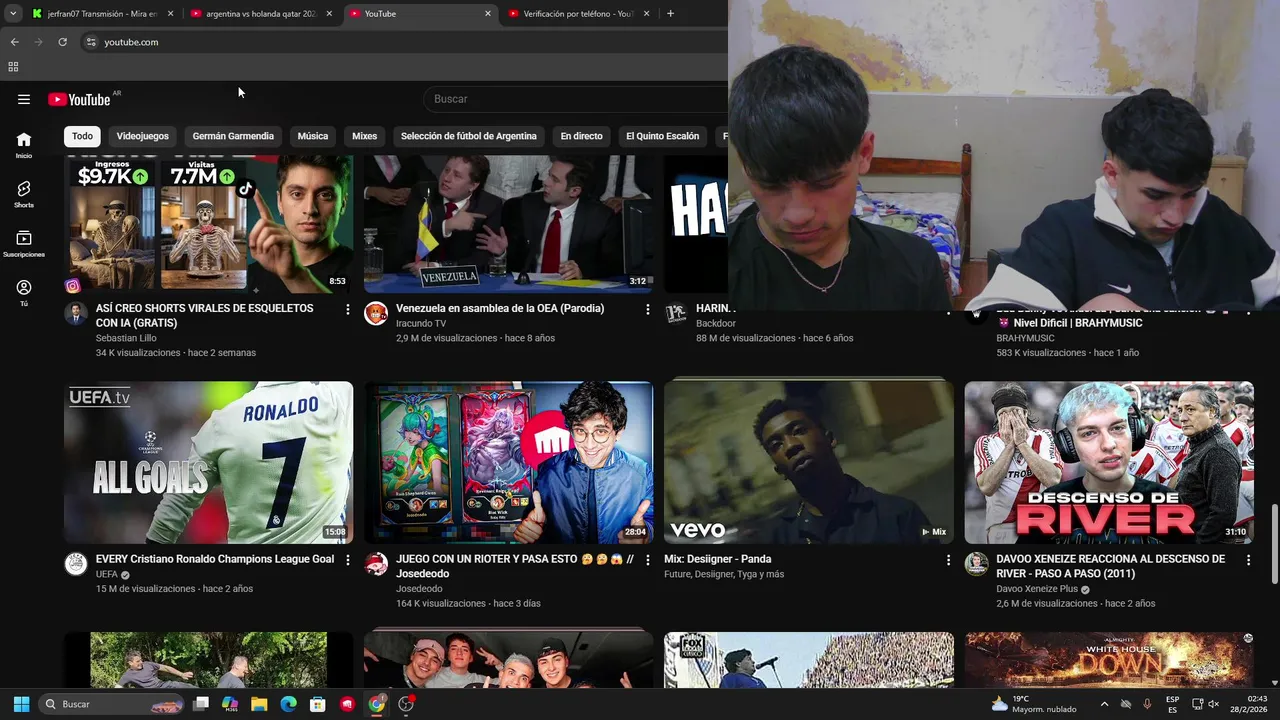Open File Explorer from the taskbar
Screen dimensions: 1280x720
coord(259,704)
